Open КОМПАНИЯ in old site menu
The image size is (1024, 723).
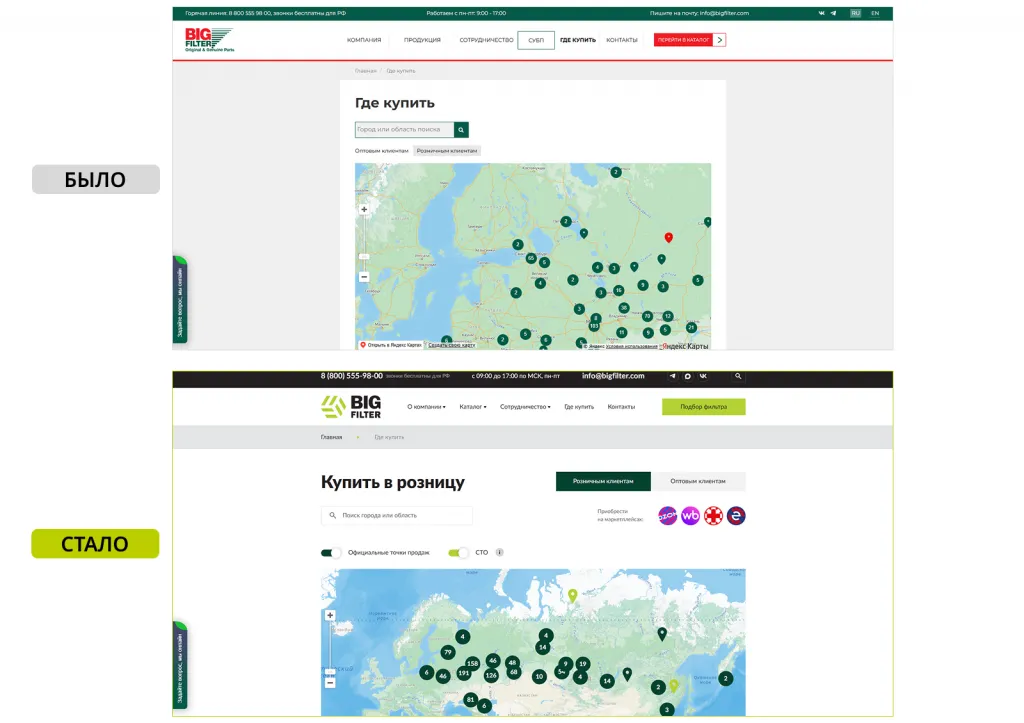coord(364,40)
